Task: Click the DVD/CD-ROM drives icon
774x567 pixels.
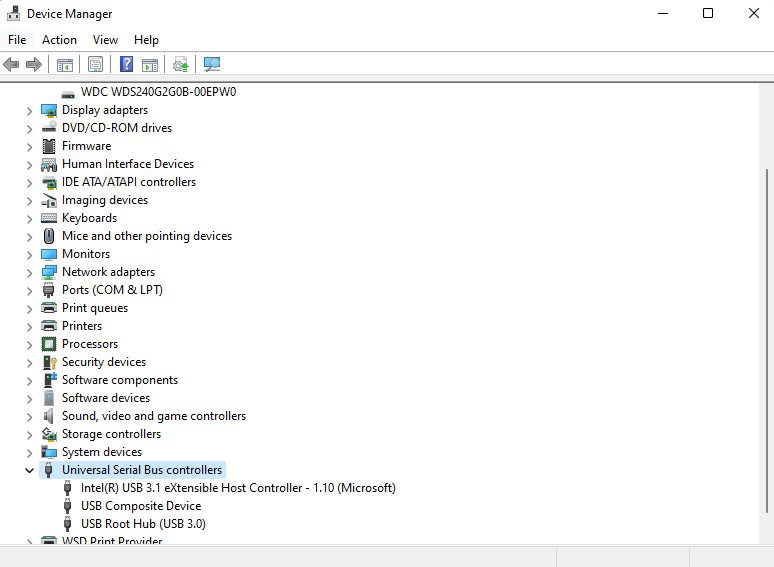Action: pyautogui.click(x=49, y=128)
